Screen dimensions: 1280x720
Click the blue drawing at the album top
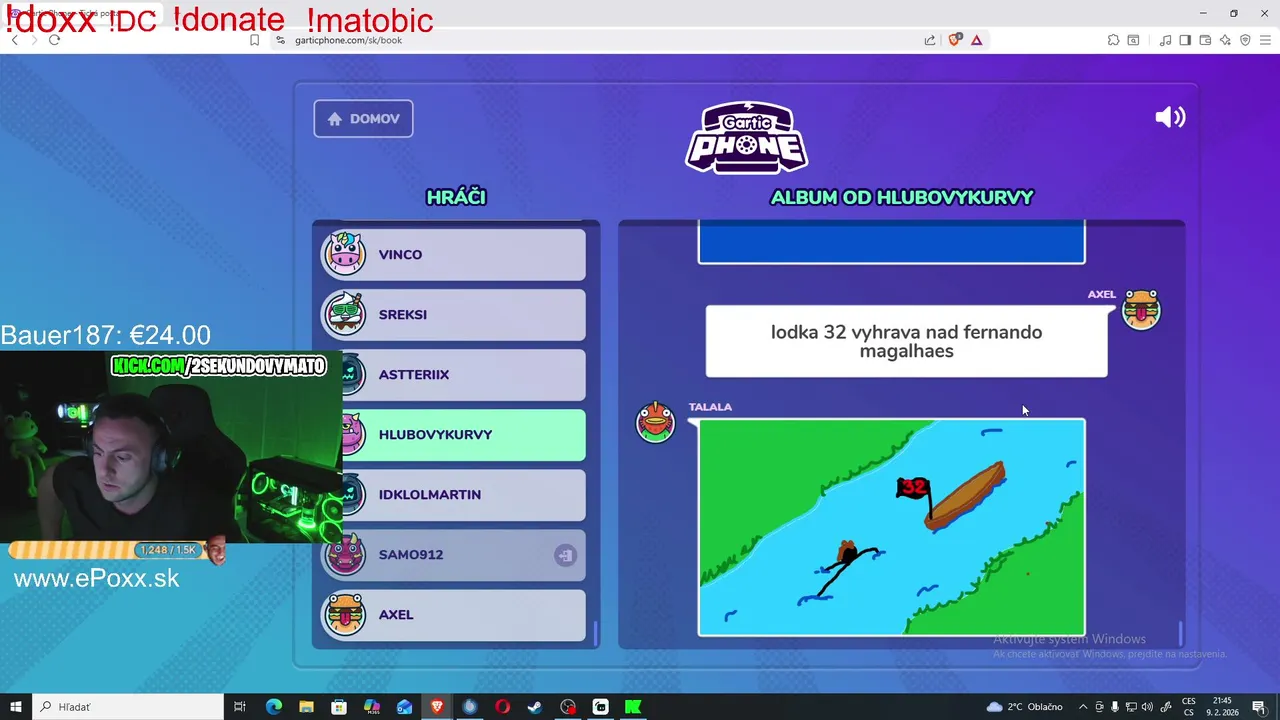tap(891, 242)
